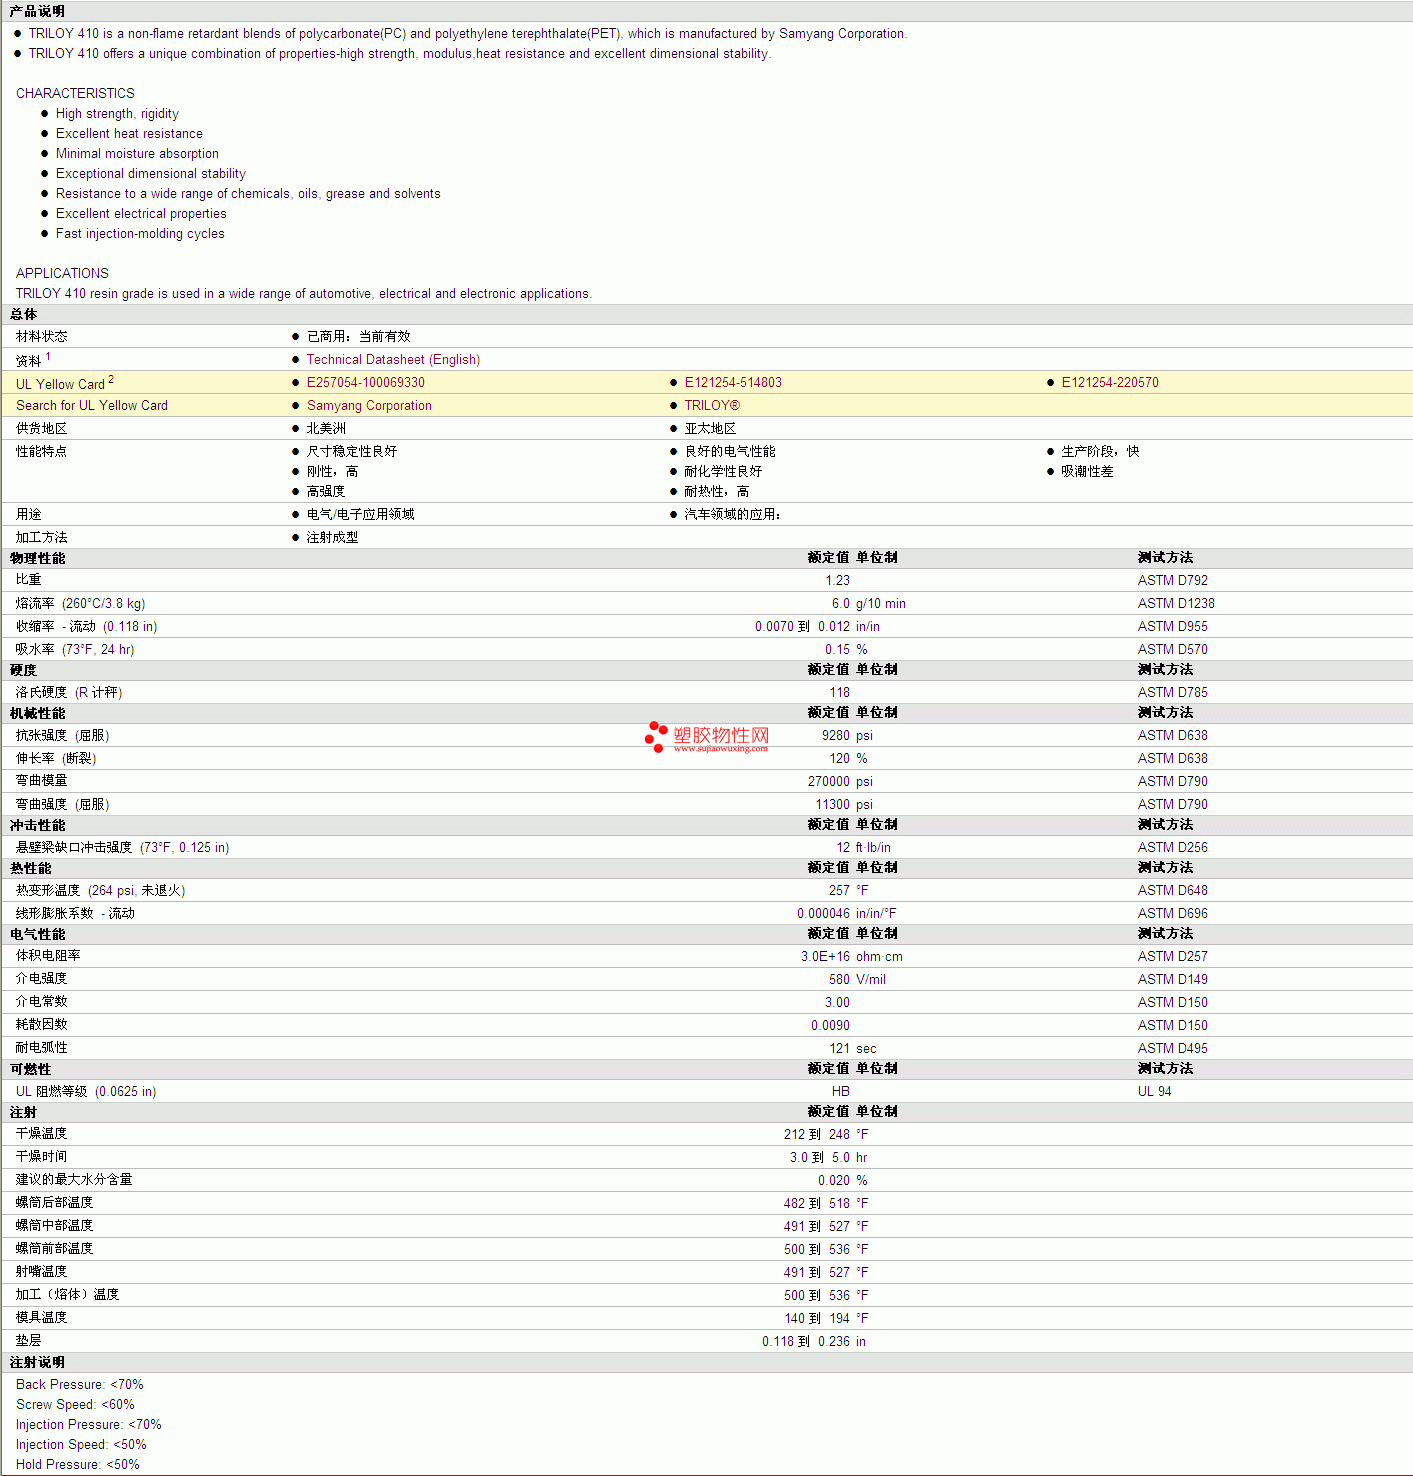Image resolution: width=1413 pixels, height=1476 pixels.
Task: Click the 'Search for UL Yellow Card' label
Action: pyautogui.click(x=92, y=406)
